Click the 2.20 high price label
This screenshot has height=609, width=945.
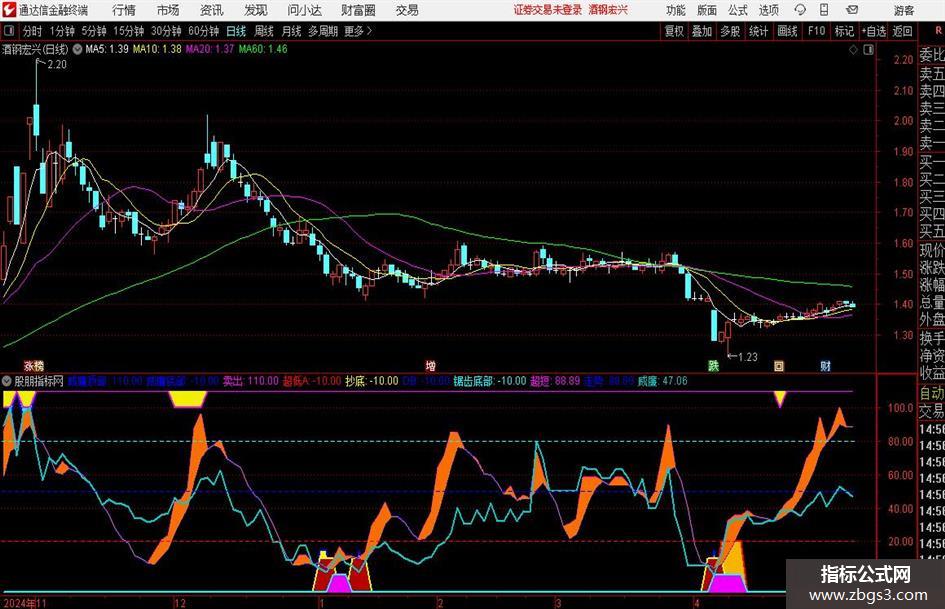click(57, 65)
